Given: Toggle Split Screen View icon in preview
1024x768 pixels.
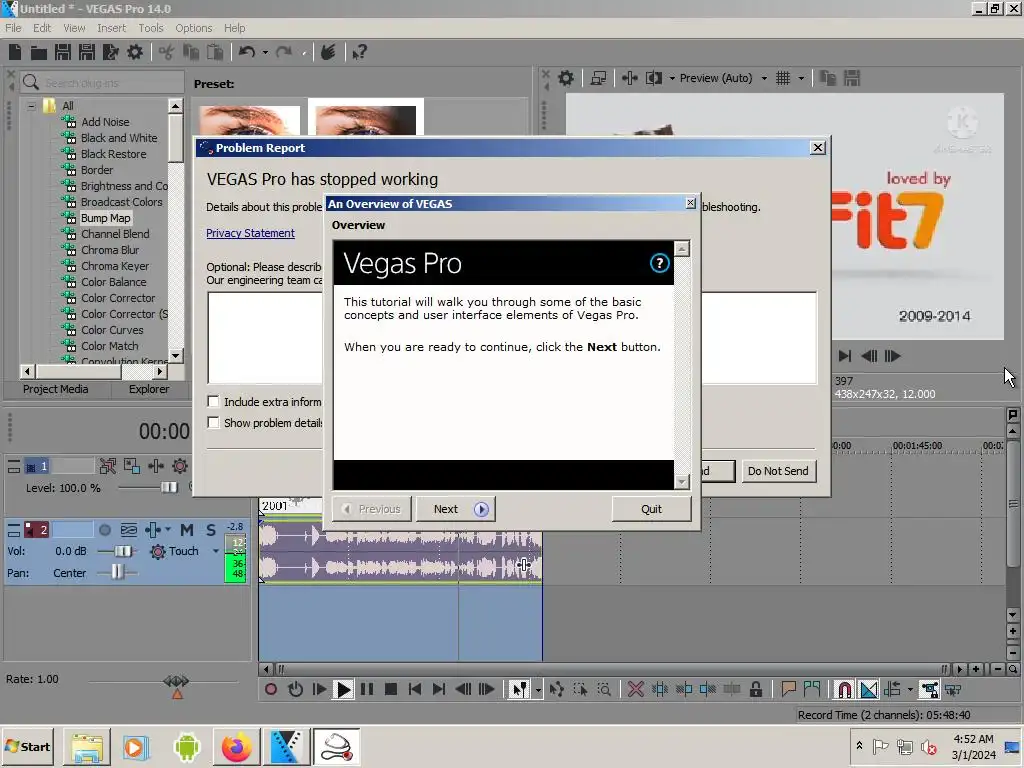Looking at the screenshot, I should [x=654, y=78].
